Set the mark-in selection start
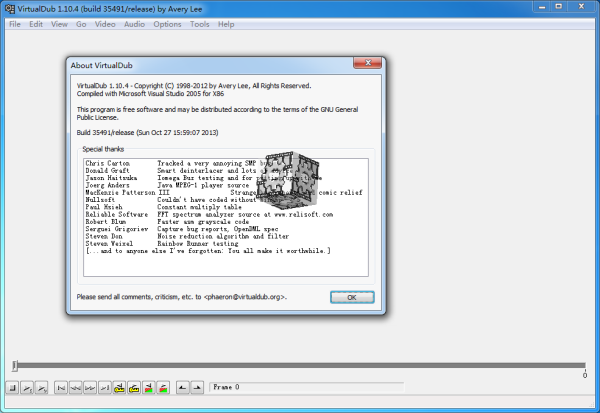Viewport: 600px width, 413px height. tap(183, 388)
